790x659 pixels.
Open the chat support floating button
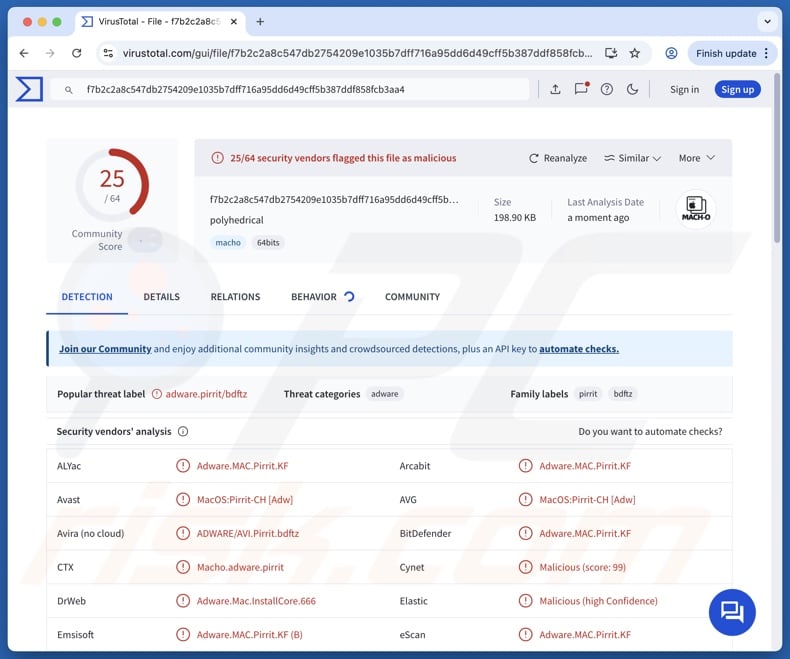click(732, 612)
